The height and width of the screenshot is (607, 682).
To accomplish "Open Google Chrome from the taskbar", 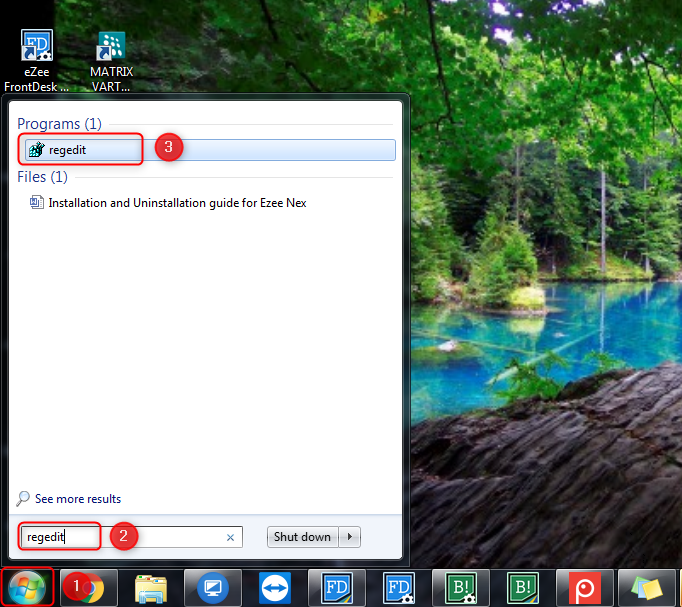I will coord(89,588).
